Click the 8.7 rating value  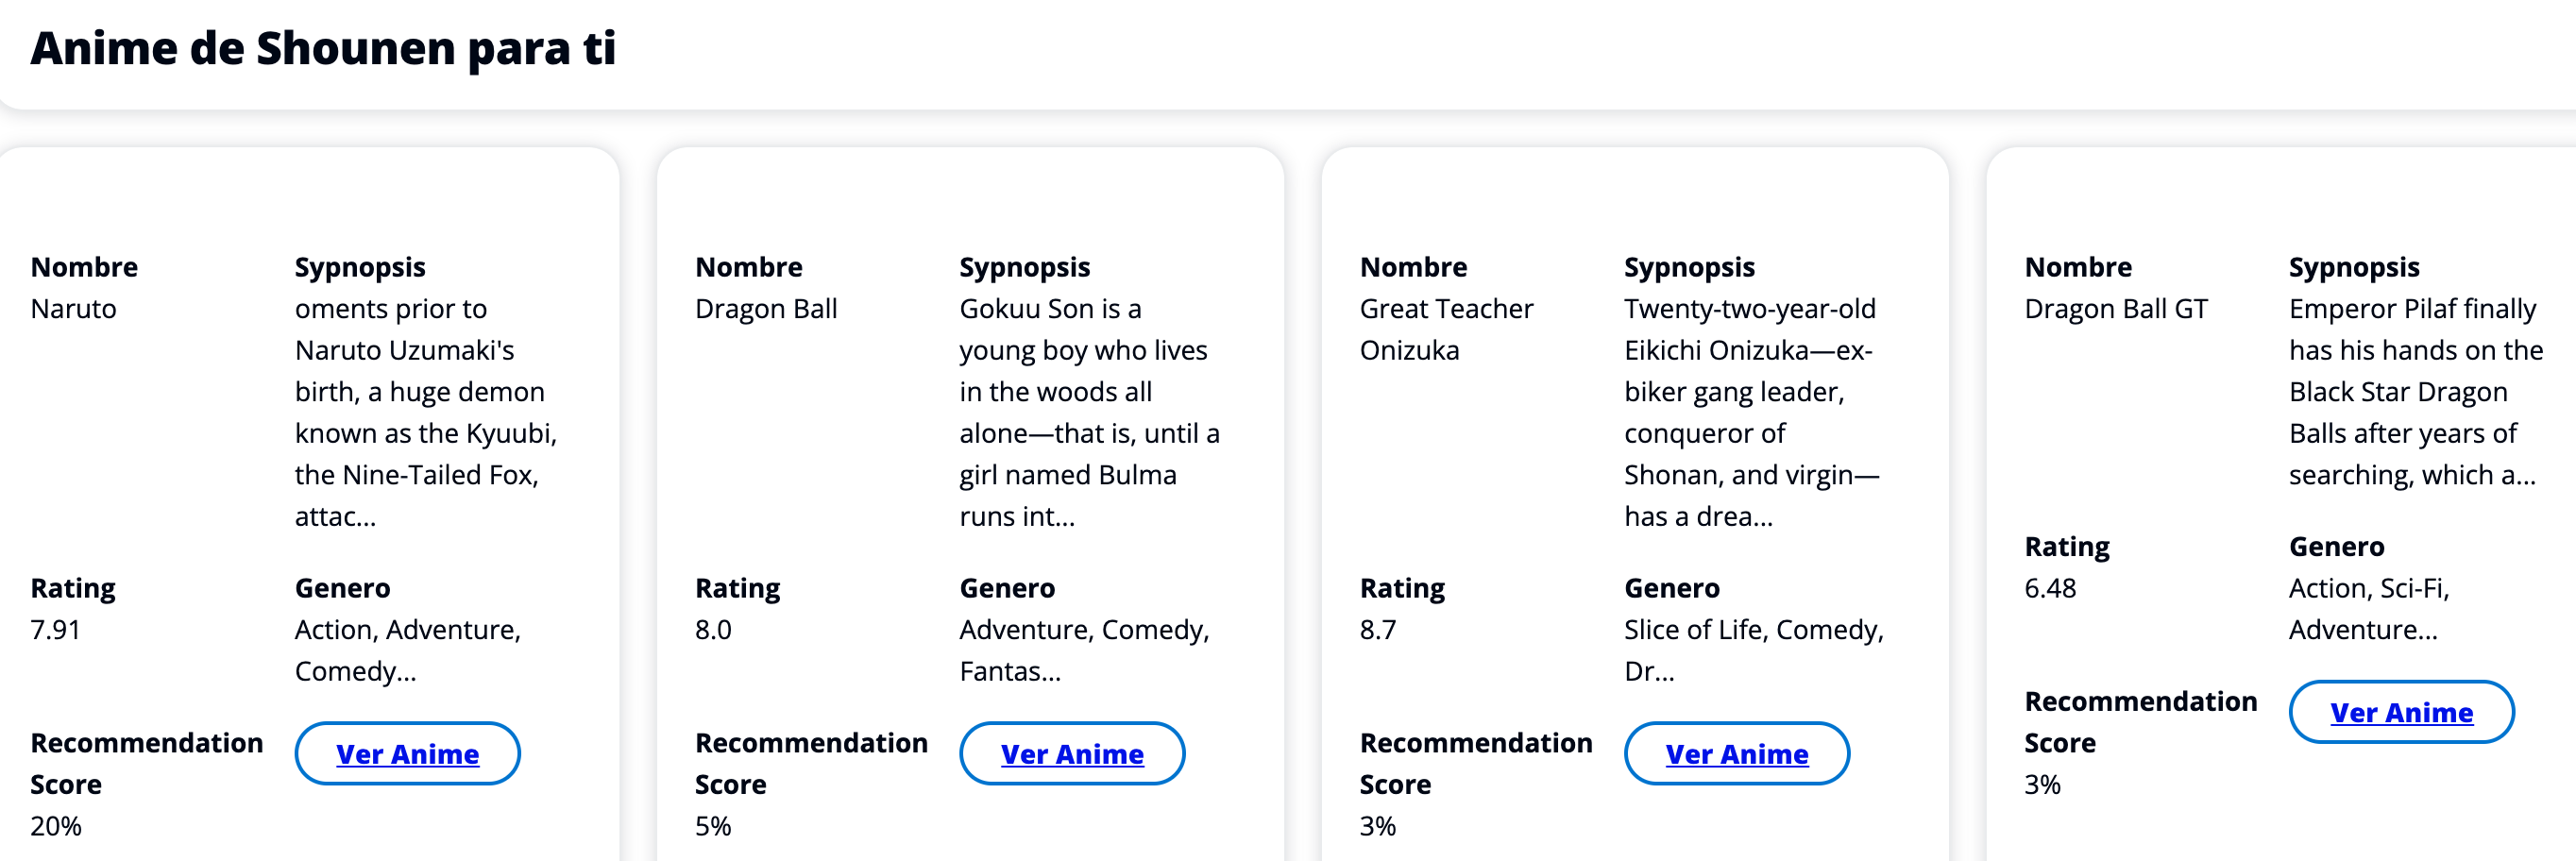(1377, 630)
